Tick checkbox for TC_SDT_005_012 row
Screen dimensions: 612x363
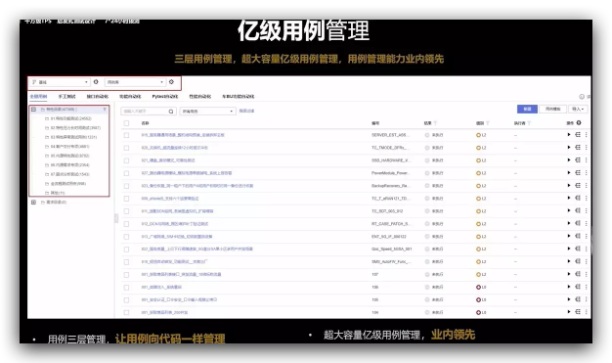(126, 211)
